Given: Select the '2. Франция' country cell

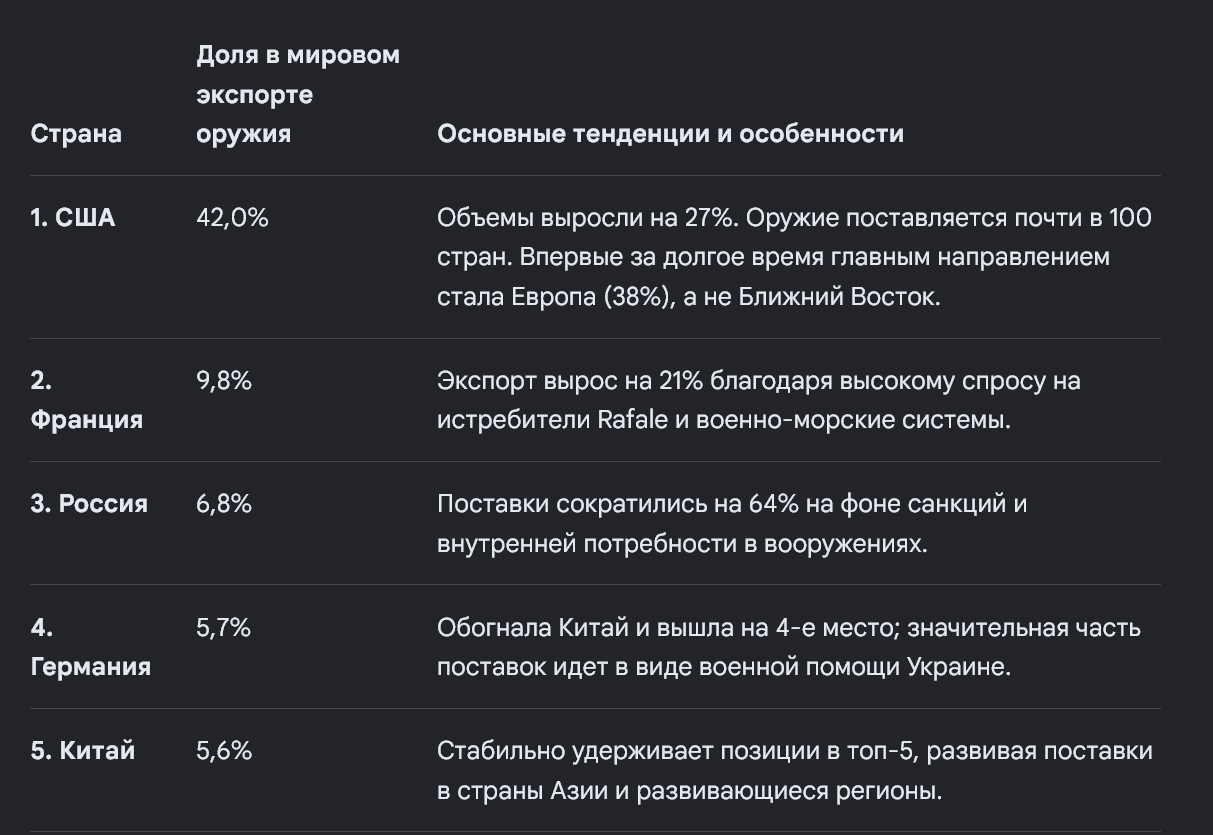Looking at the screenshot, I should point(87,400).
